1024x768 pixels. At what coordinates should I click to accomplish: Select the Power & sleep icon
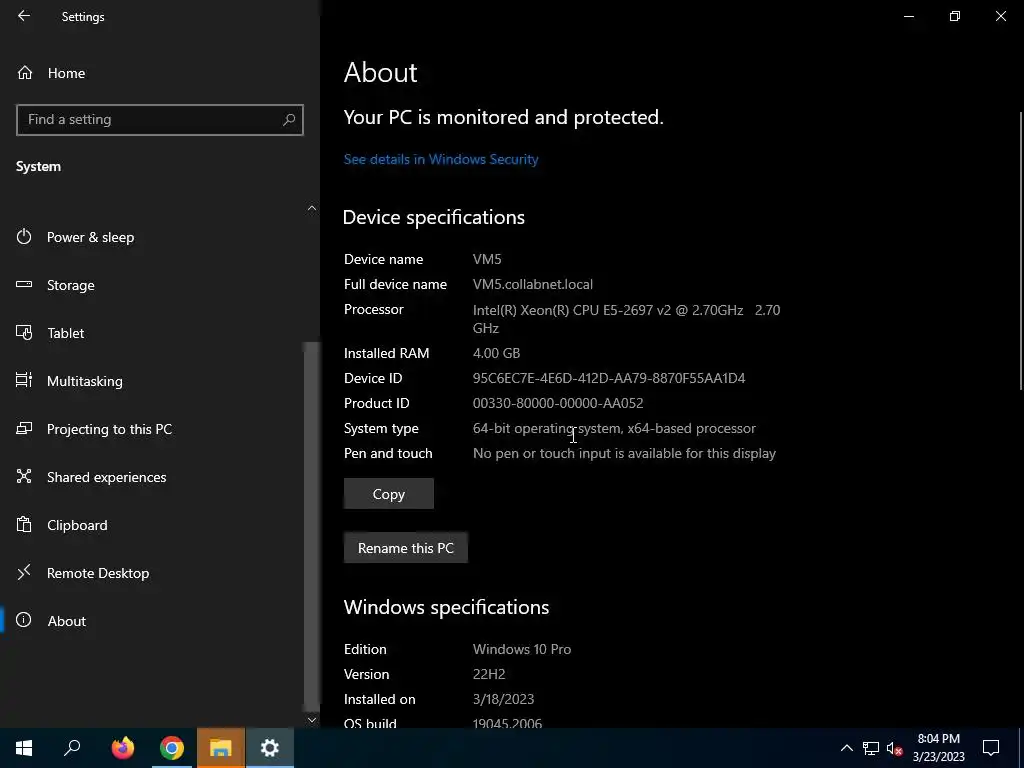click(x=24, y=236)
